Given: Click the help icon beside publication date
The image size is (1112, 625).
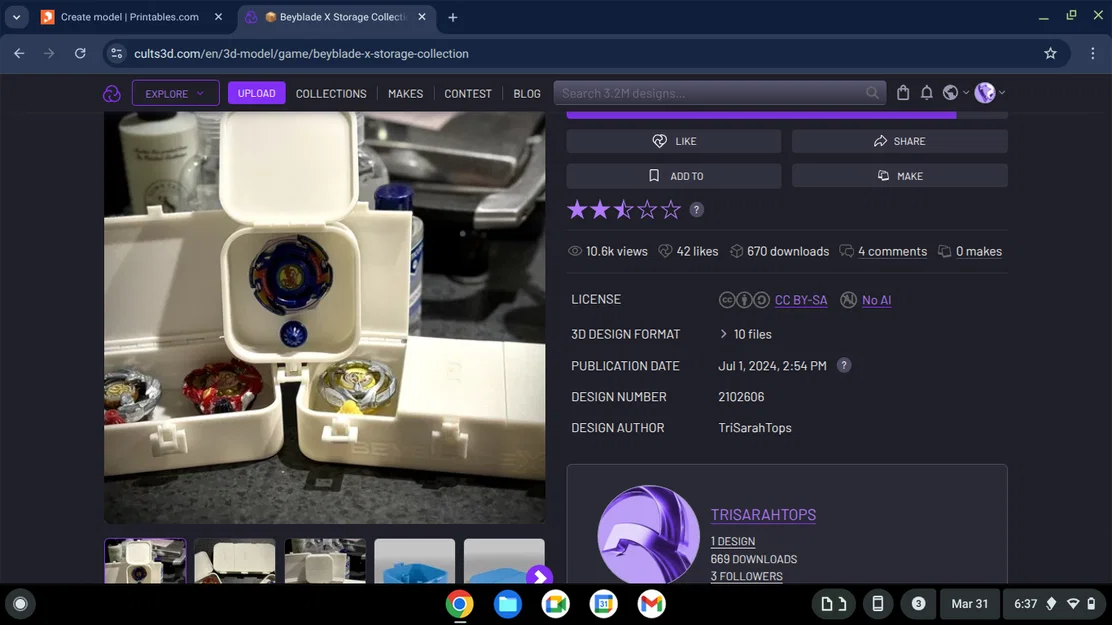Looking at the screenshot, I should (x=843, y=365).
